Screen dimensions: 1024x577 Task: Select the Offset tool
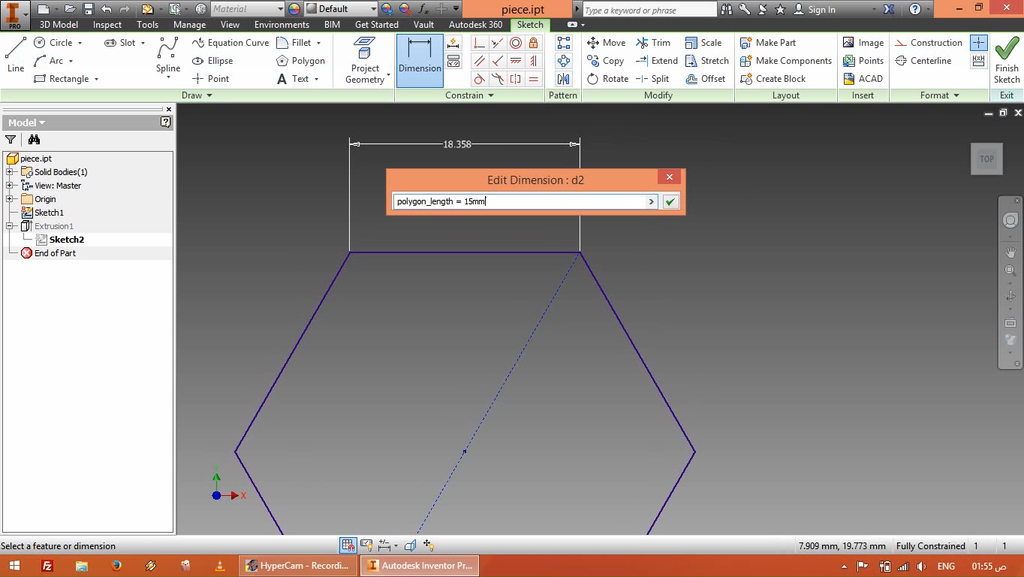tap(705, 78)
